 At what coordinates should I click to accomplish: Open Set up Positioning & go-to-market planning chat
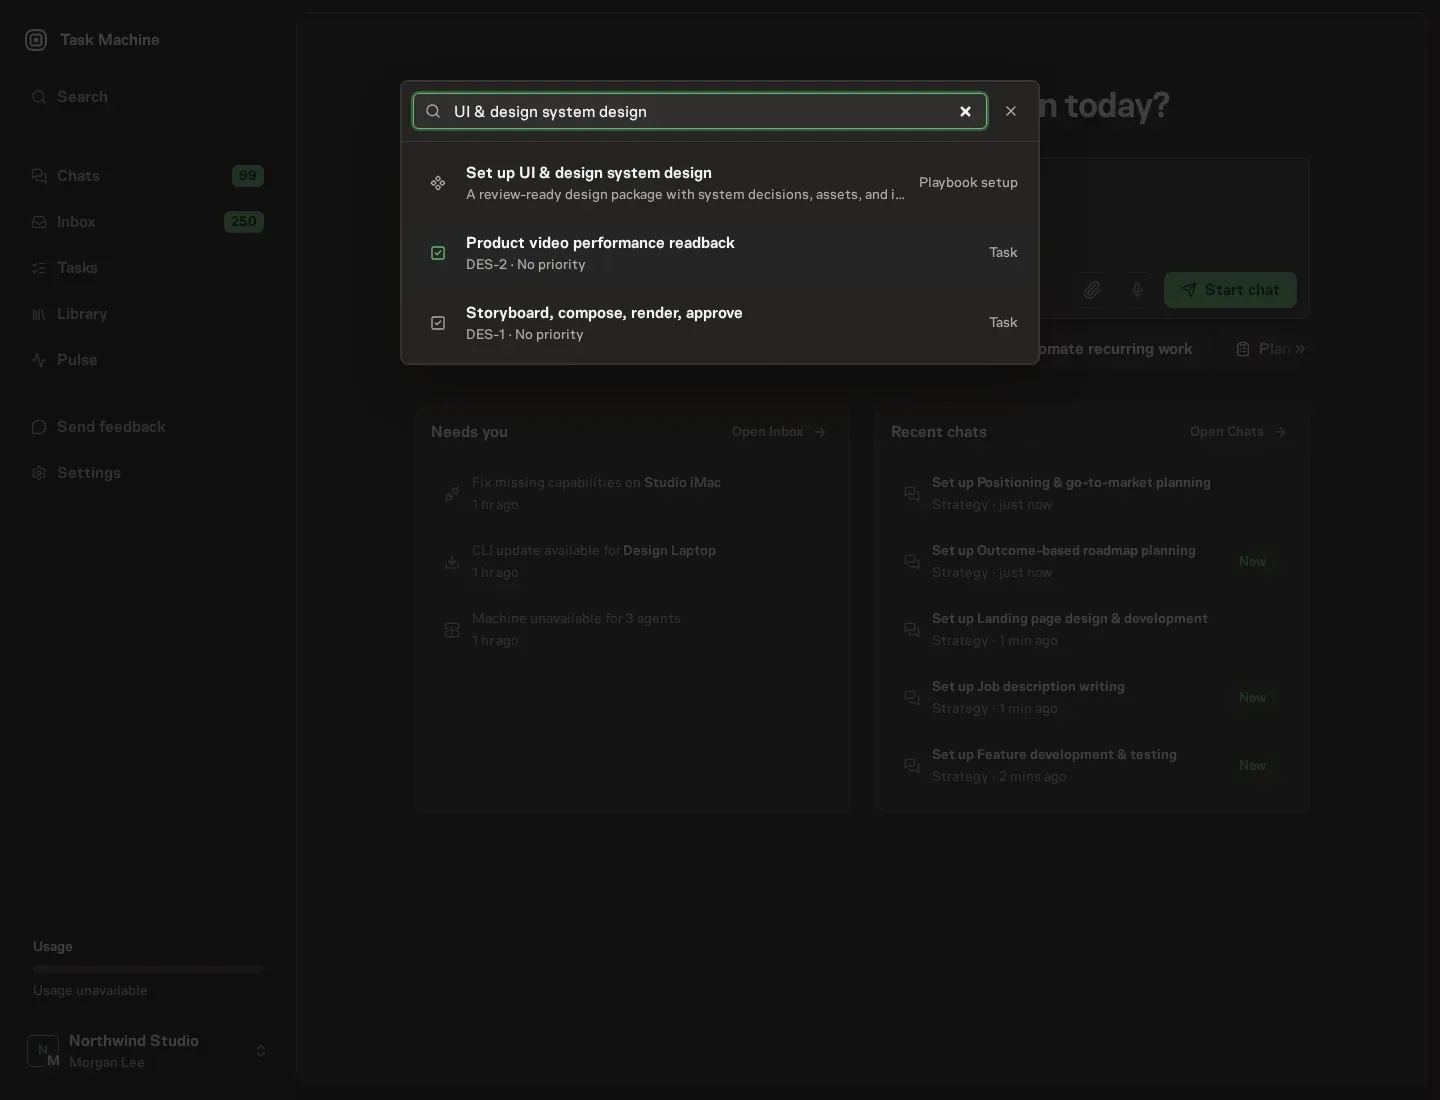1092,493
